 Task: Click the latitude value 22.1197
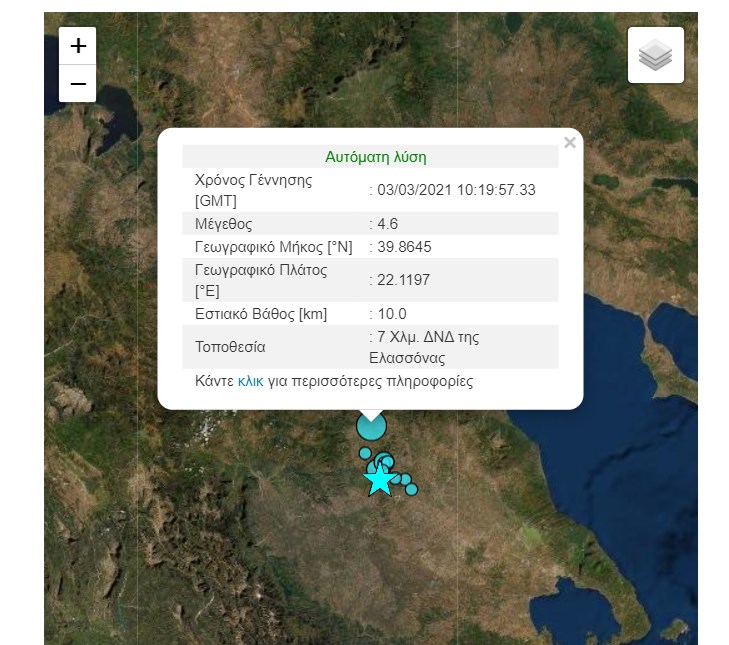click(x=402, y=280)
